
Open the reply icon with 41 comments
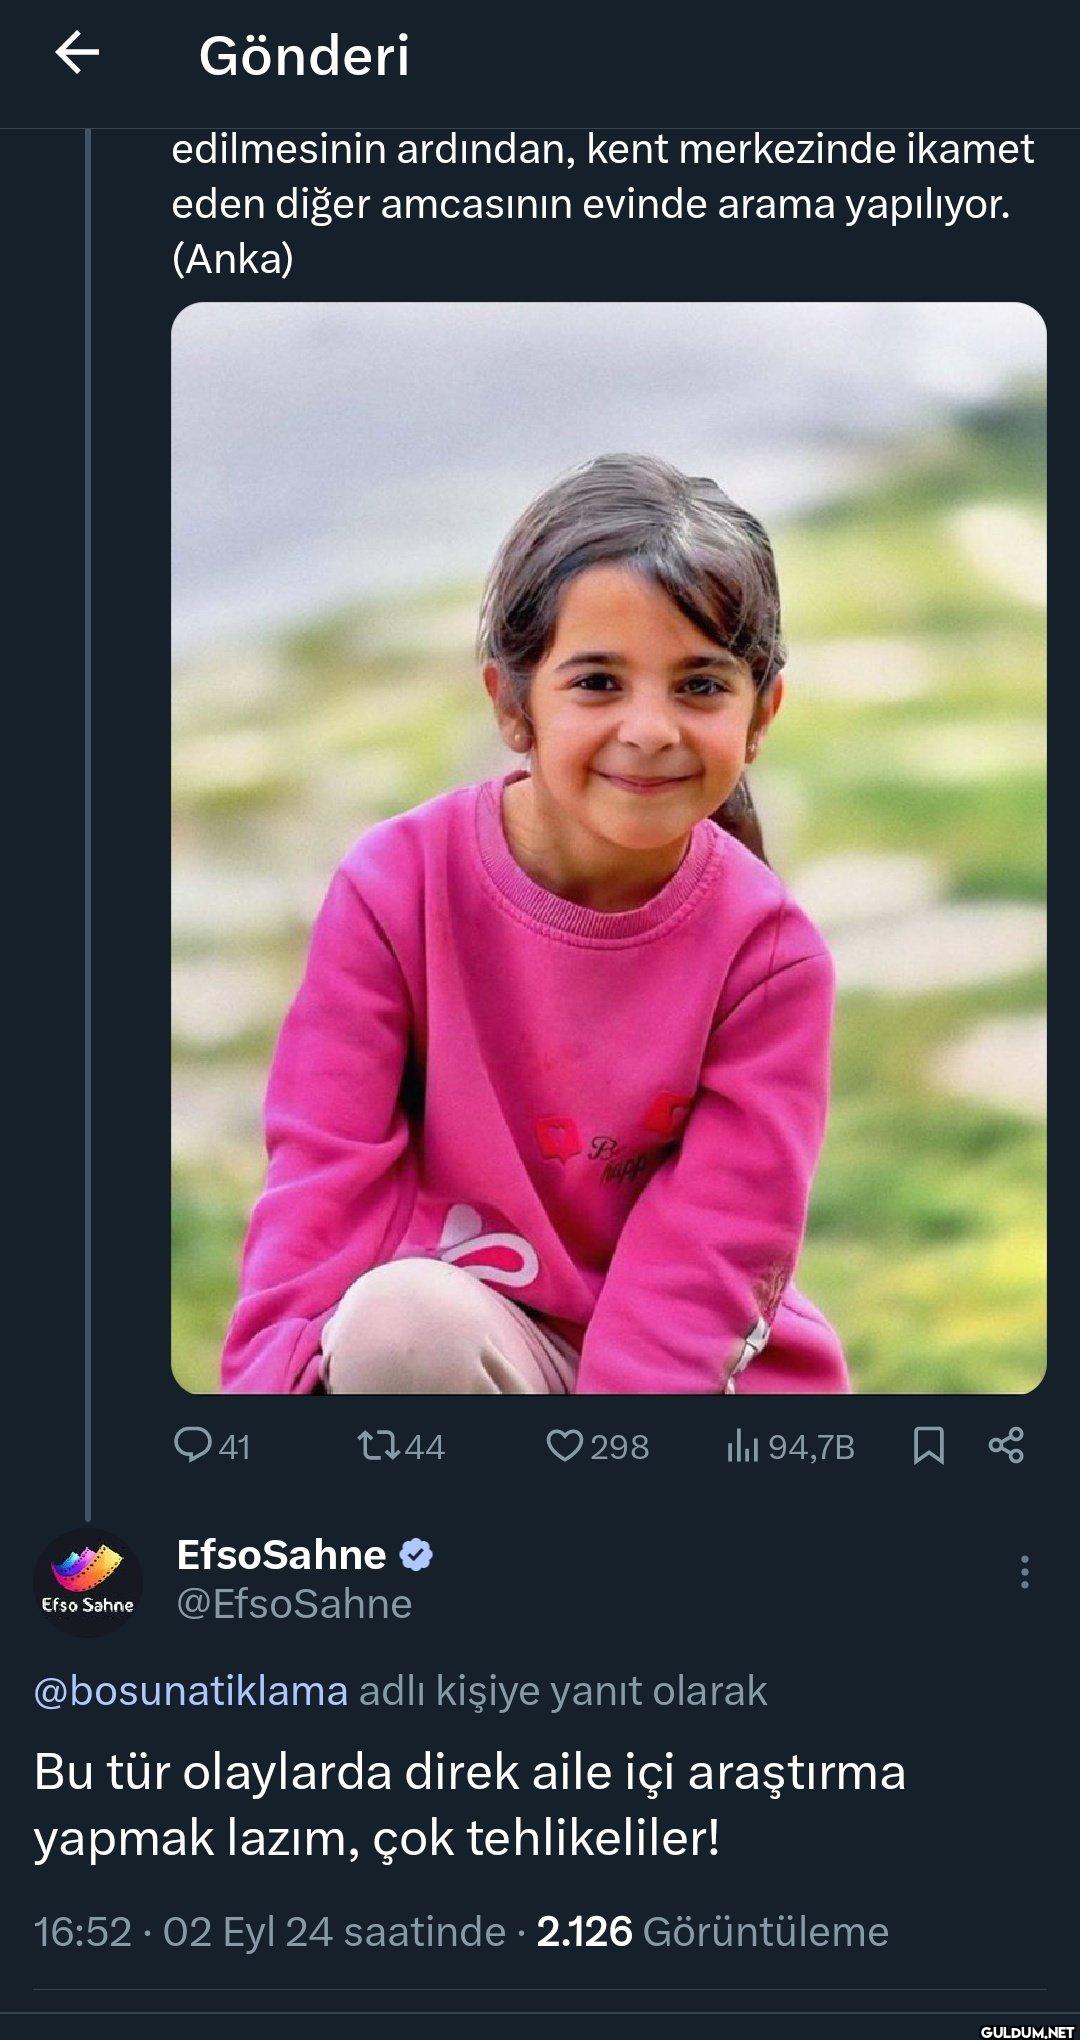(x=192, y=1445)
